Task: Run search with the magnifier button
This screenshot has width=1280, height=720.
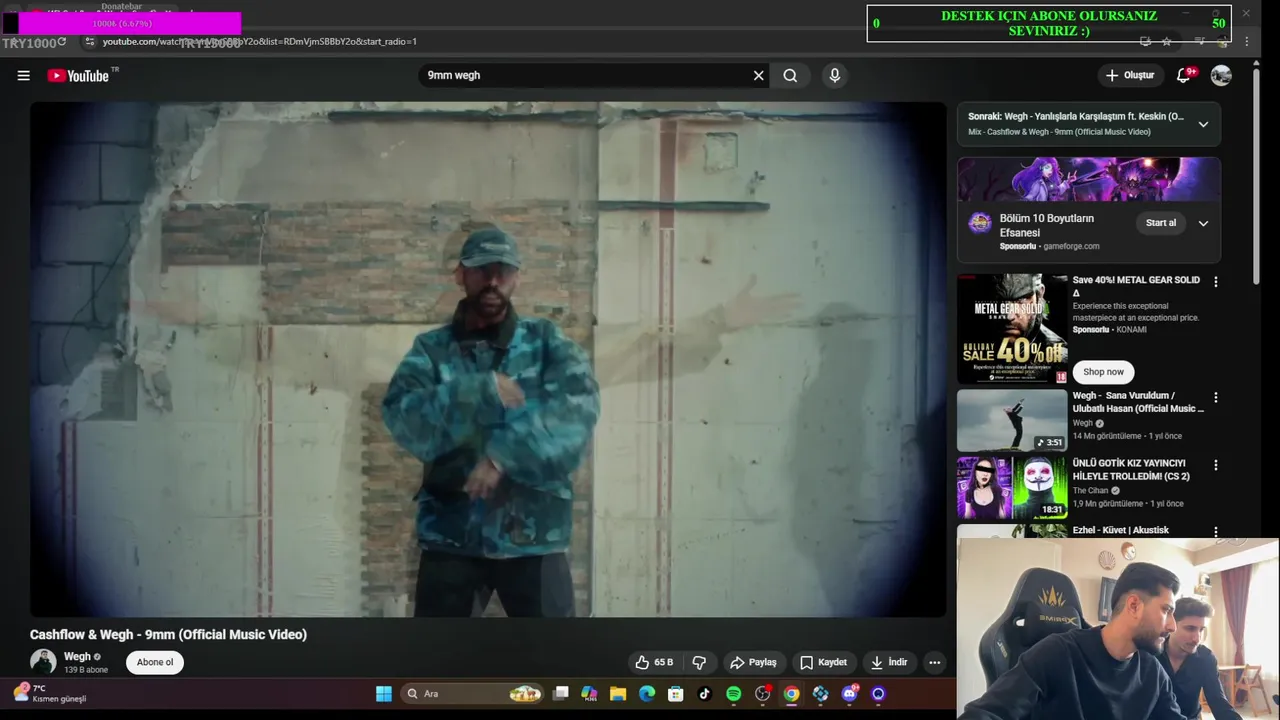Action: tap(790, 75)
